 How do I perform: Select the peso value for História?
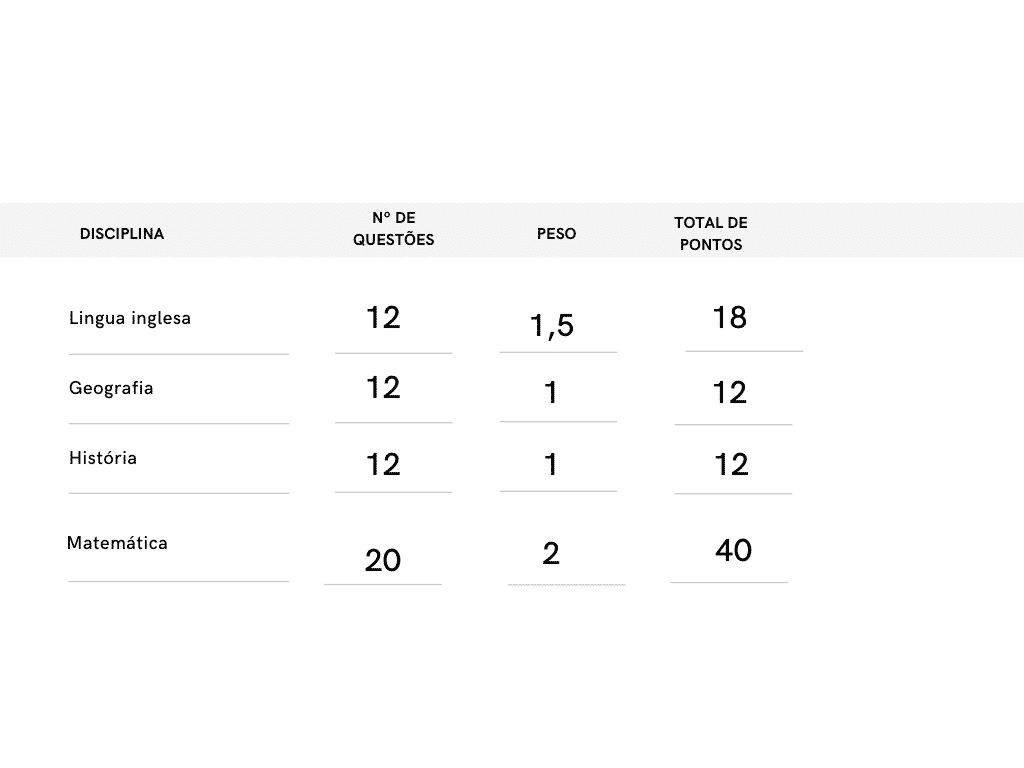[551, 464]
